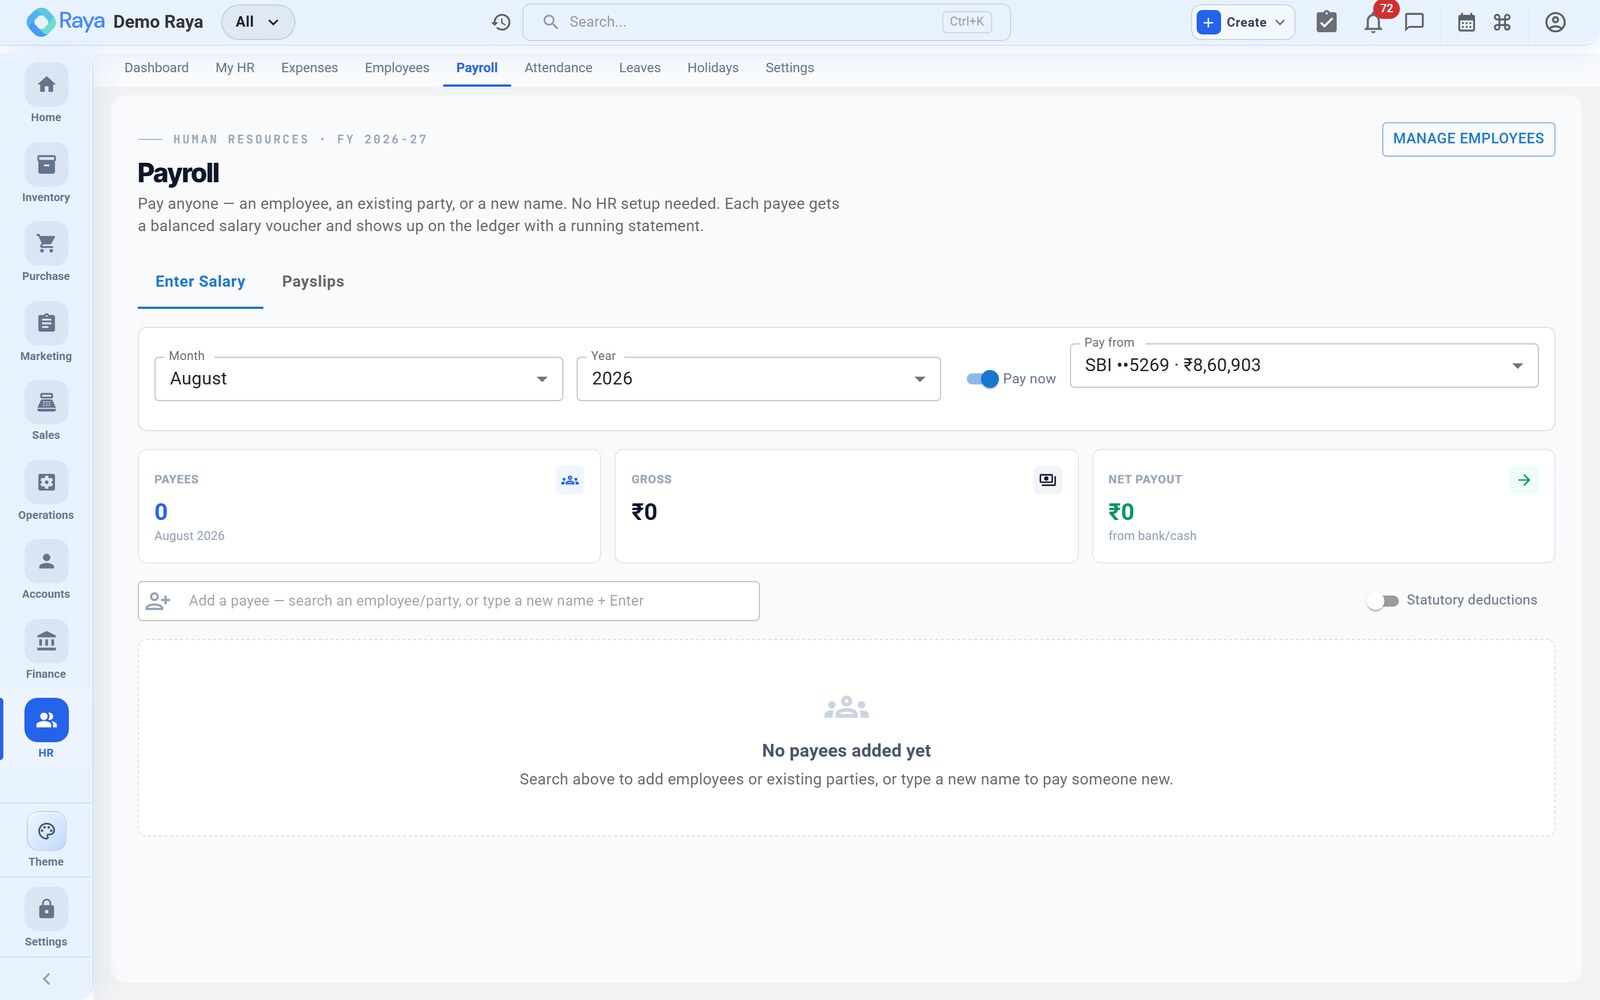This screenshot has width=1600, height=1000.
Task: Click the 'No payees added yet' text
Action: [x=846, y=751]
